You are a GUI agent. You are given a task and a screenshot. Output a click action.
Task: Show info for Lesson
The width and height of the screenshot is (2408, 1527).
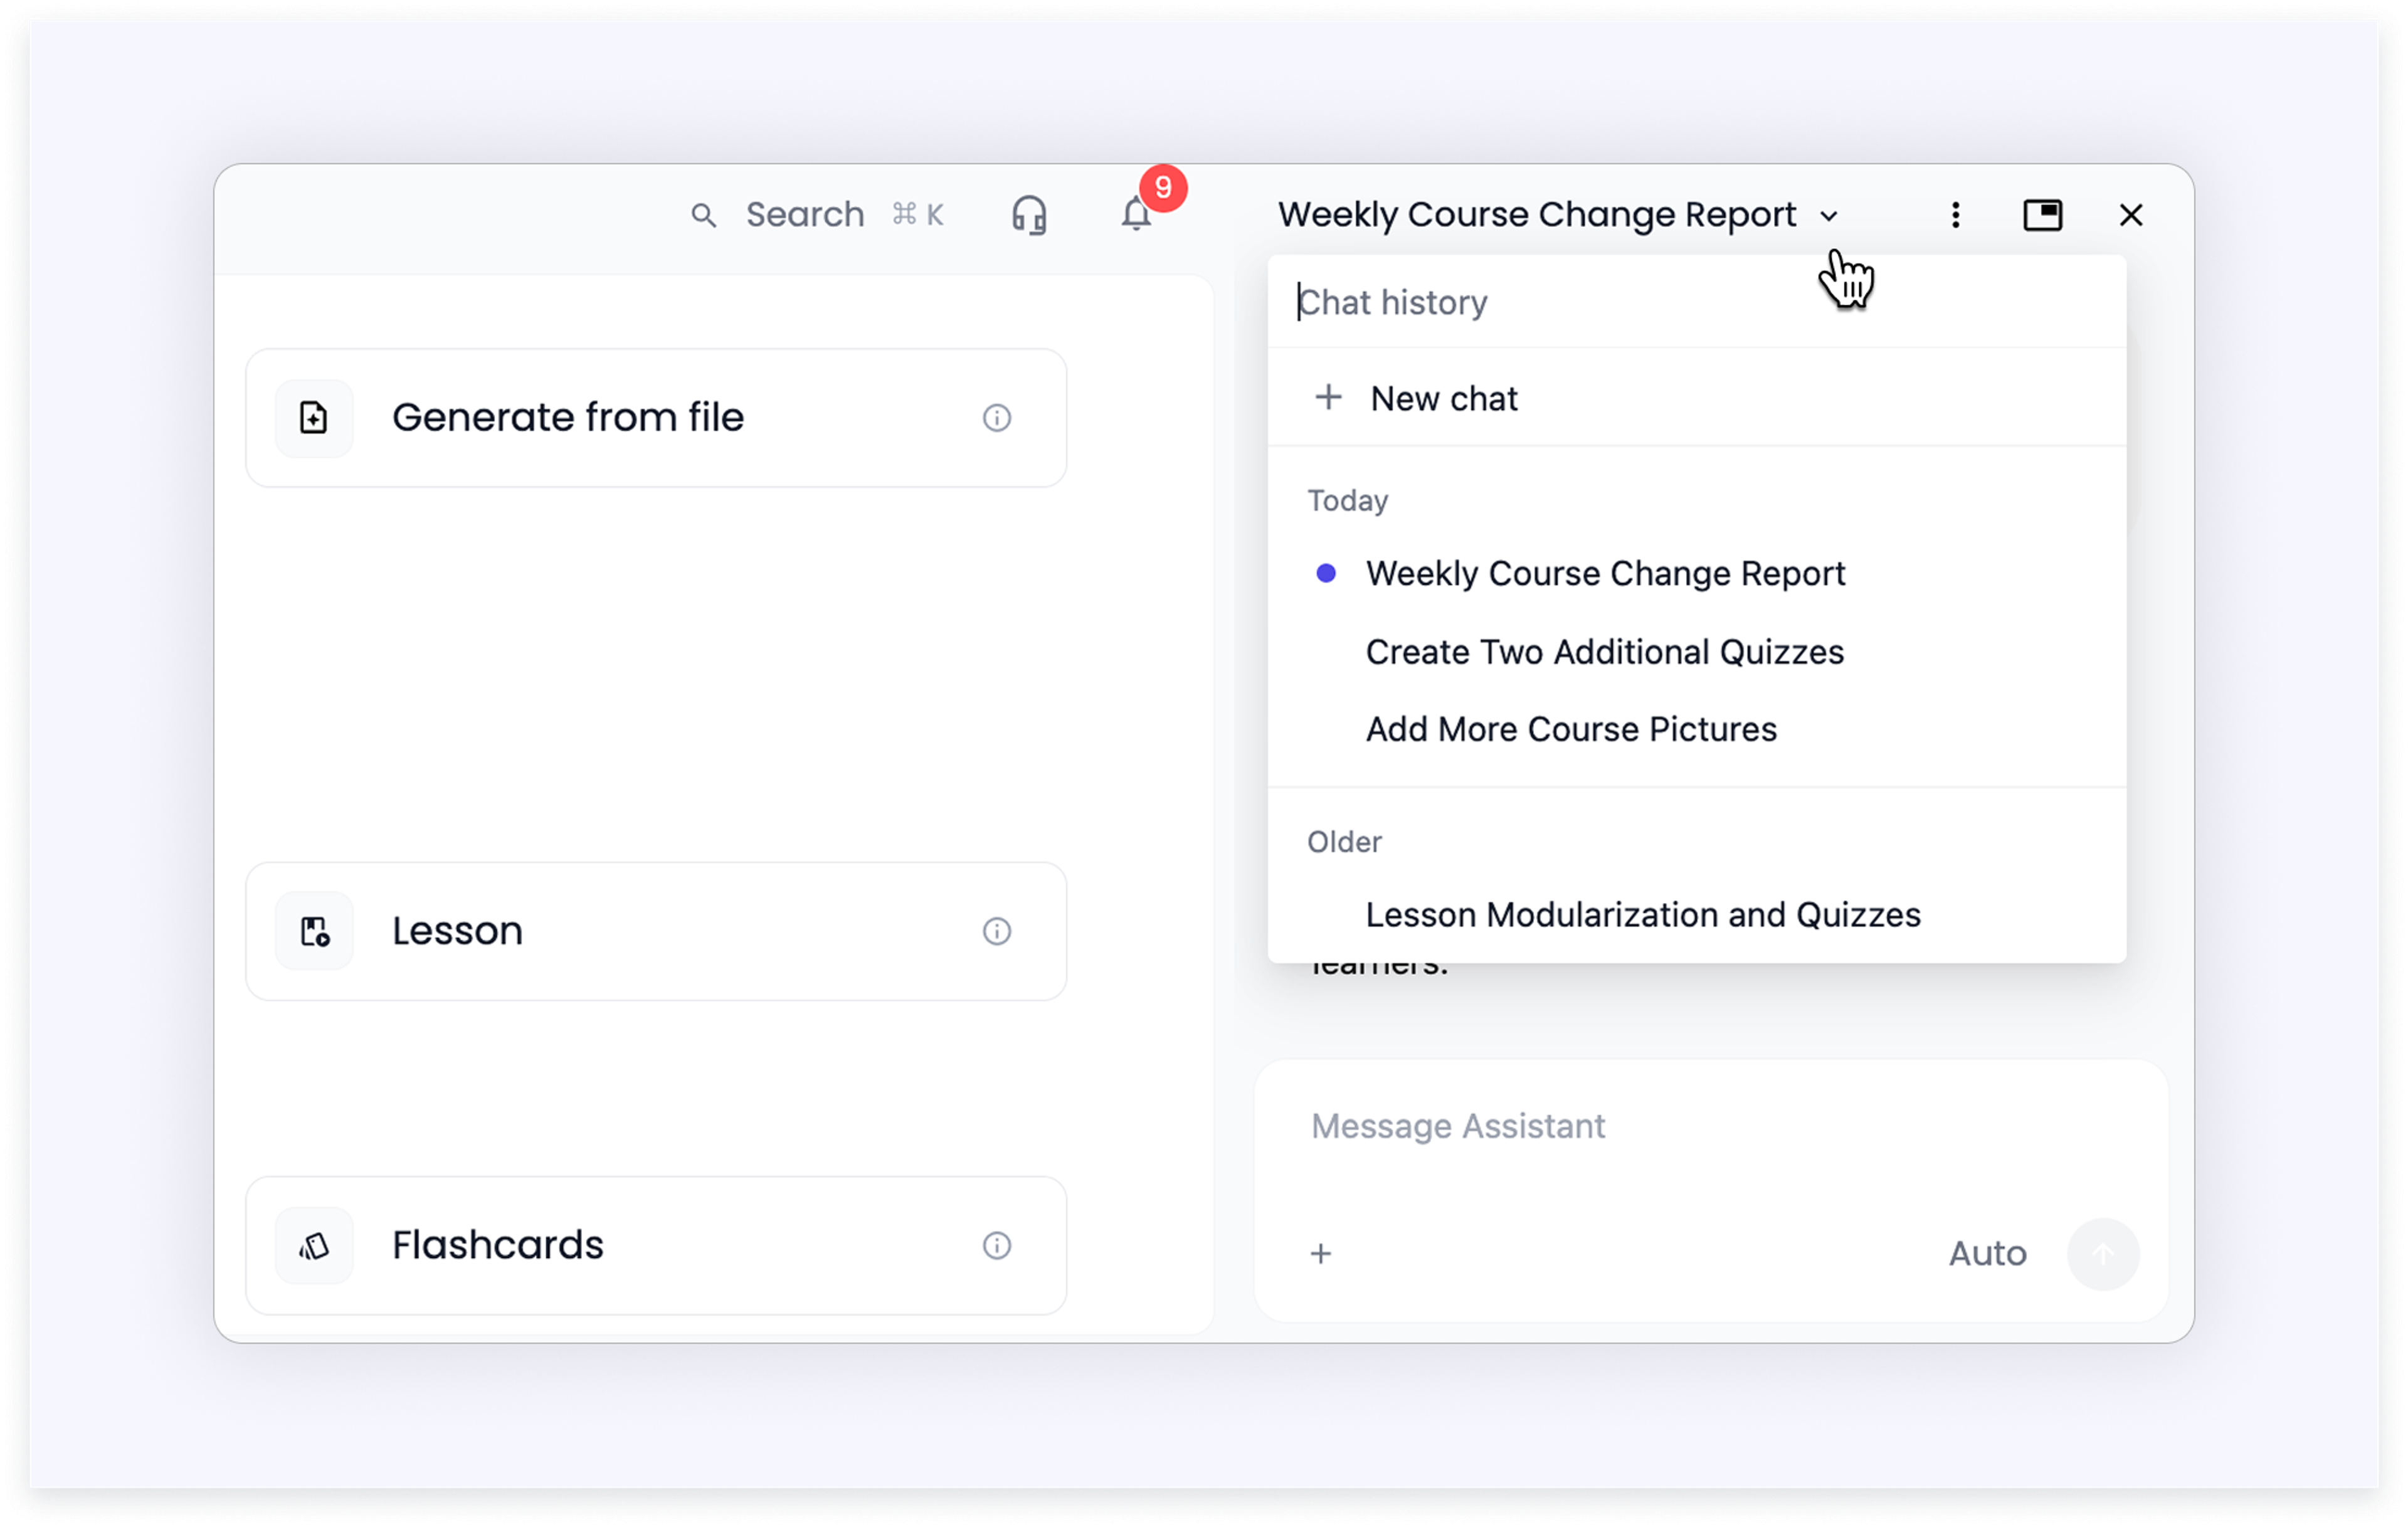click(x=996, y=931)
